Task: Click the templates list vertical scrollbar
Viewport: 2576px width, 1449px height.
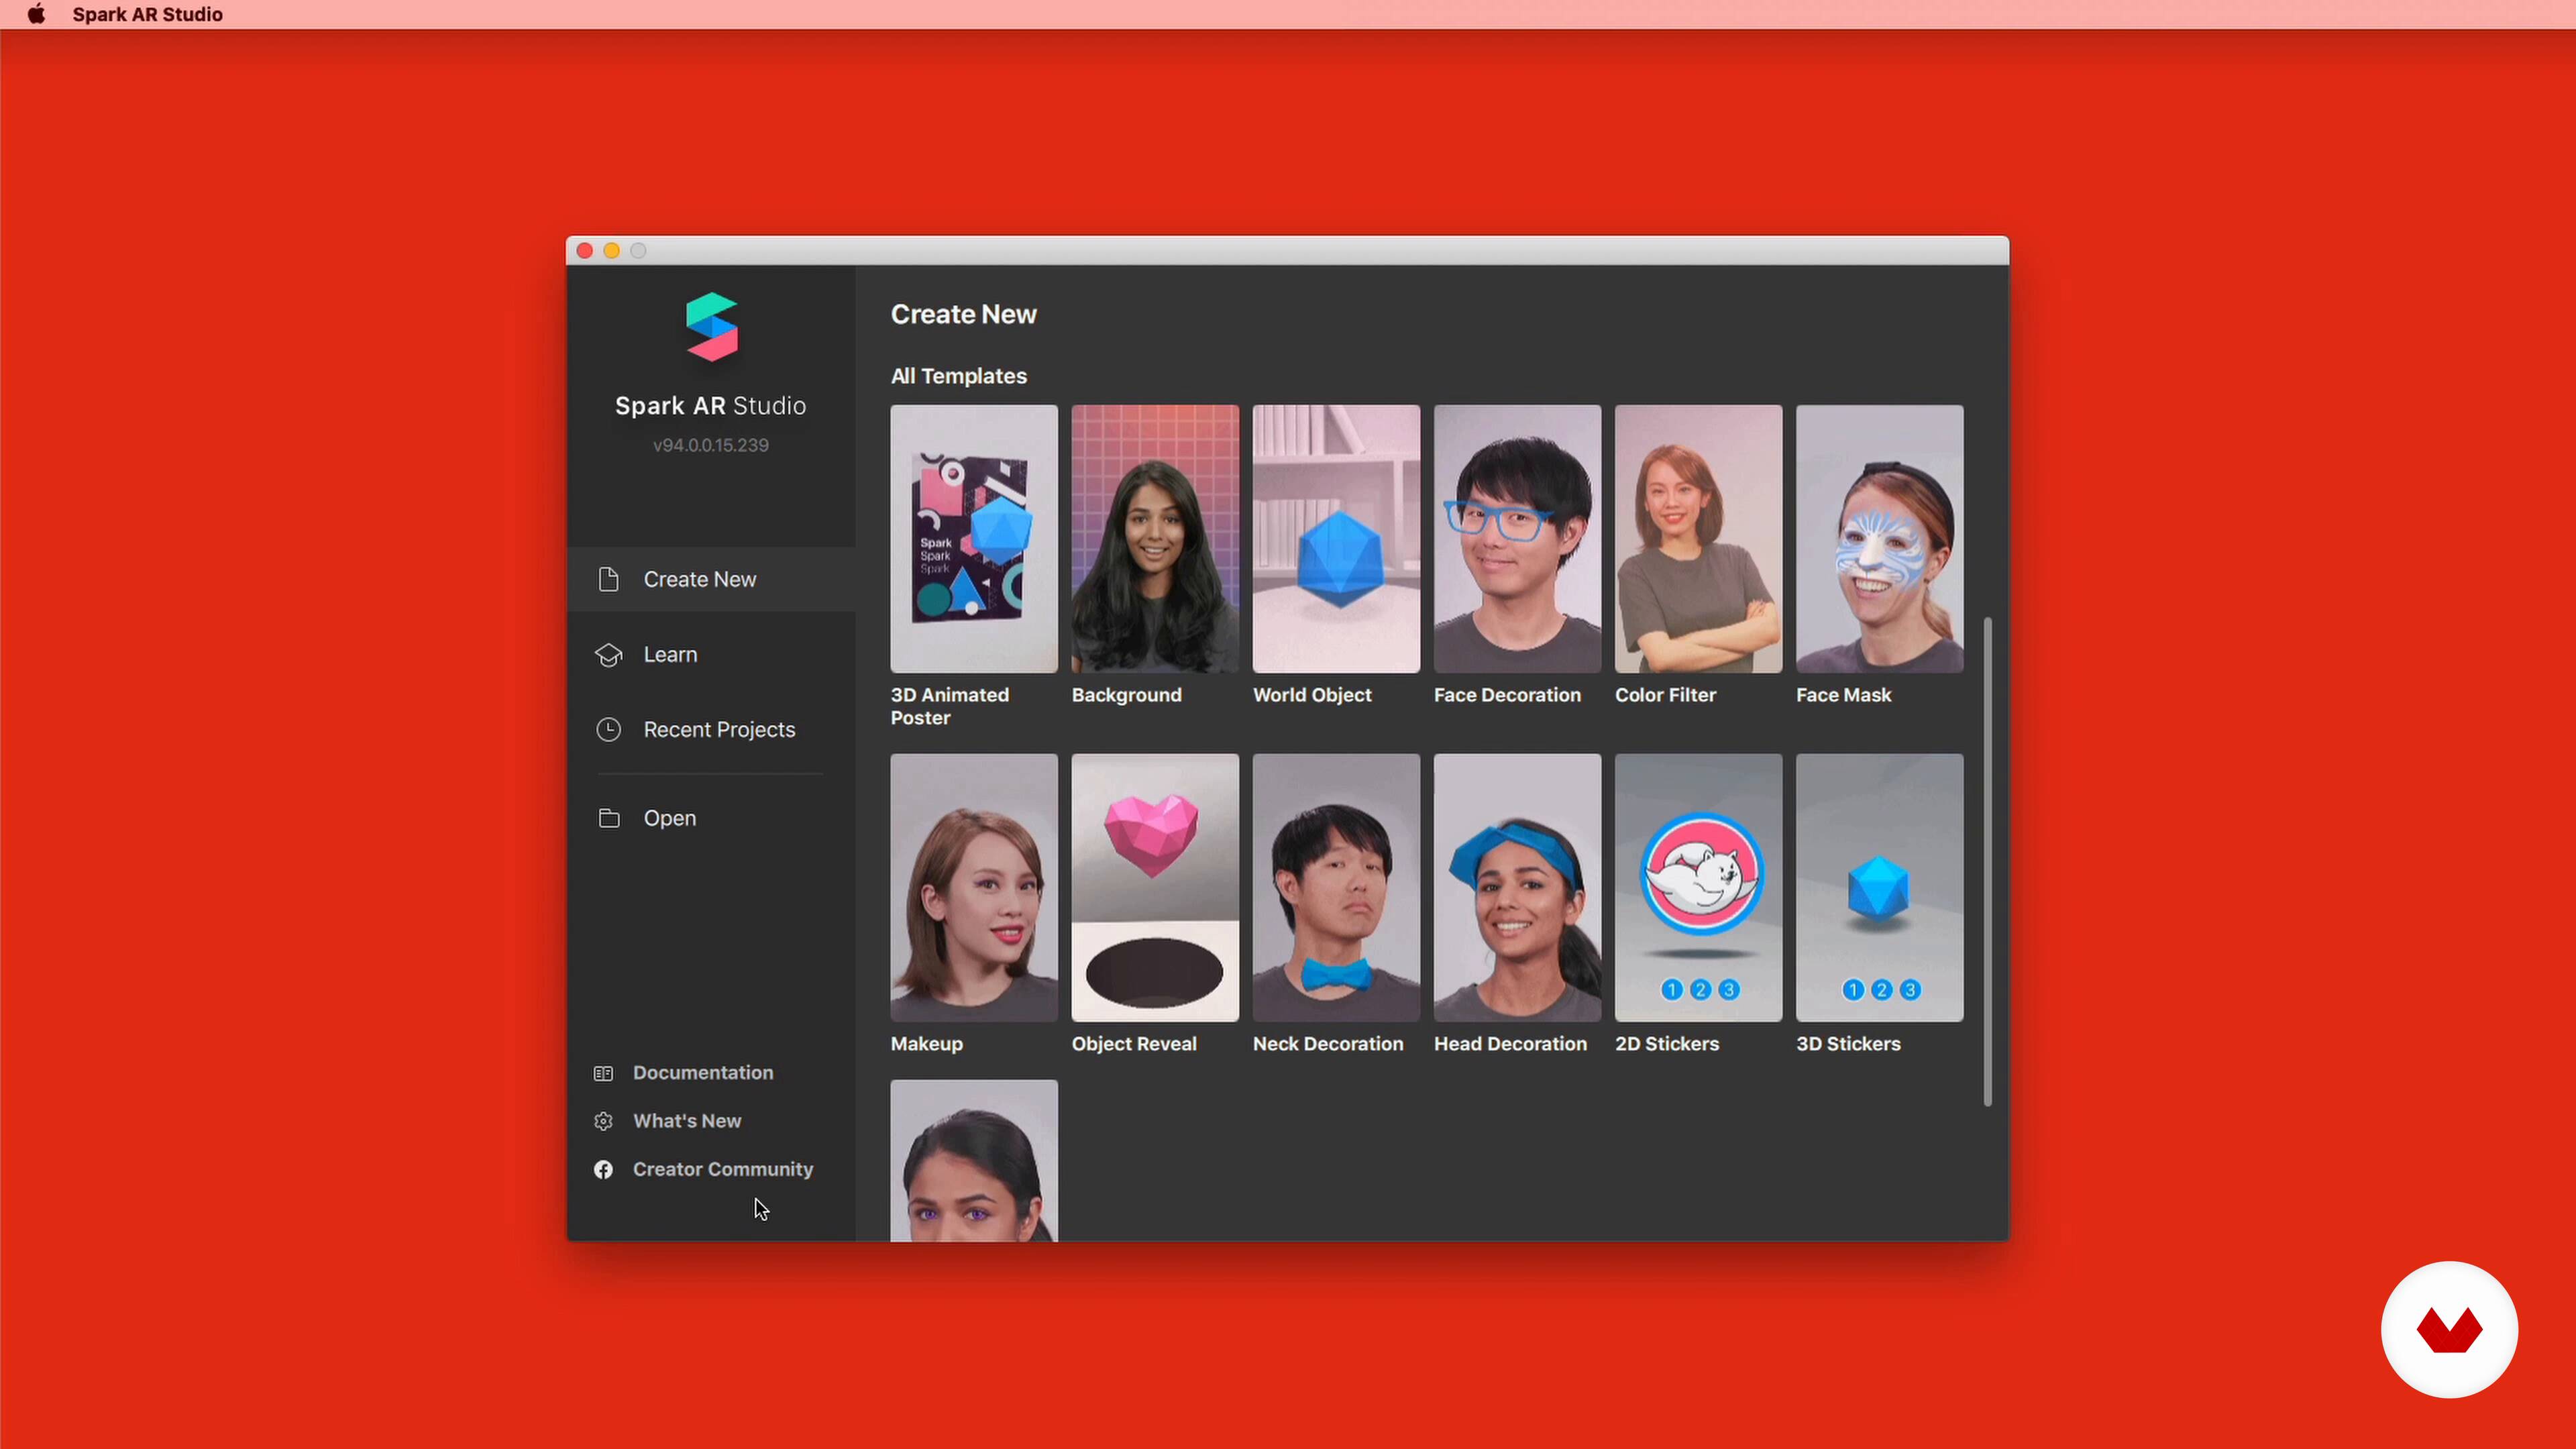Action: pos(1987,861)
